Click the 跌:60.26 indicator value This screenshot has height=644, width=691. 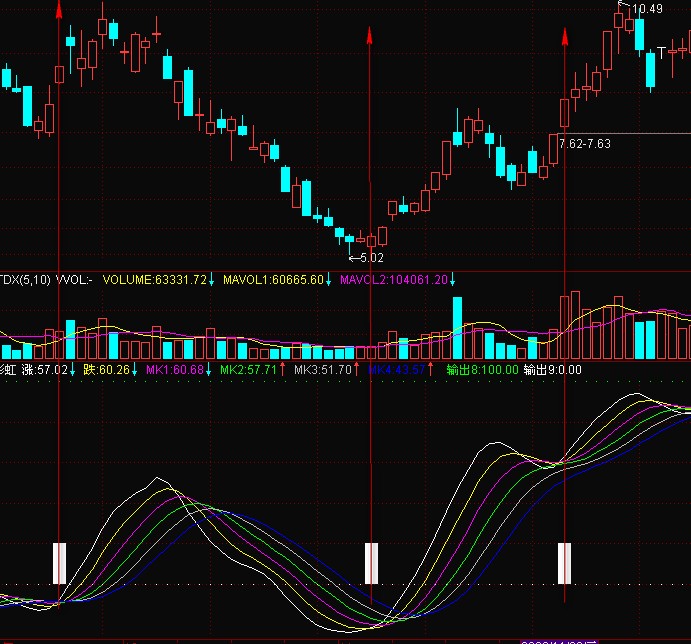(106, 370)
